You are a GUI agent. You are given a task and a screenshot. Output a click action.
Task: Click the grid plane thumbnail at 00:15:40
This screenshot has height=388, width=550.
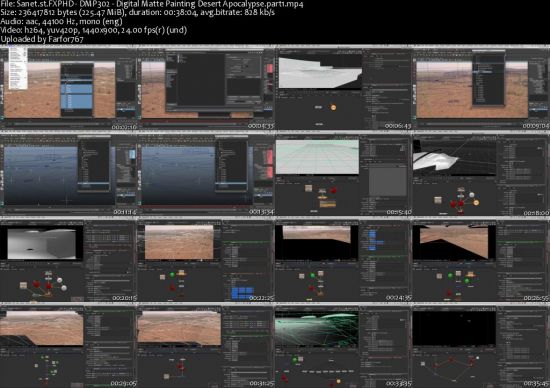(x=344, y=174)
